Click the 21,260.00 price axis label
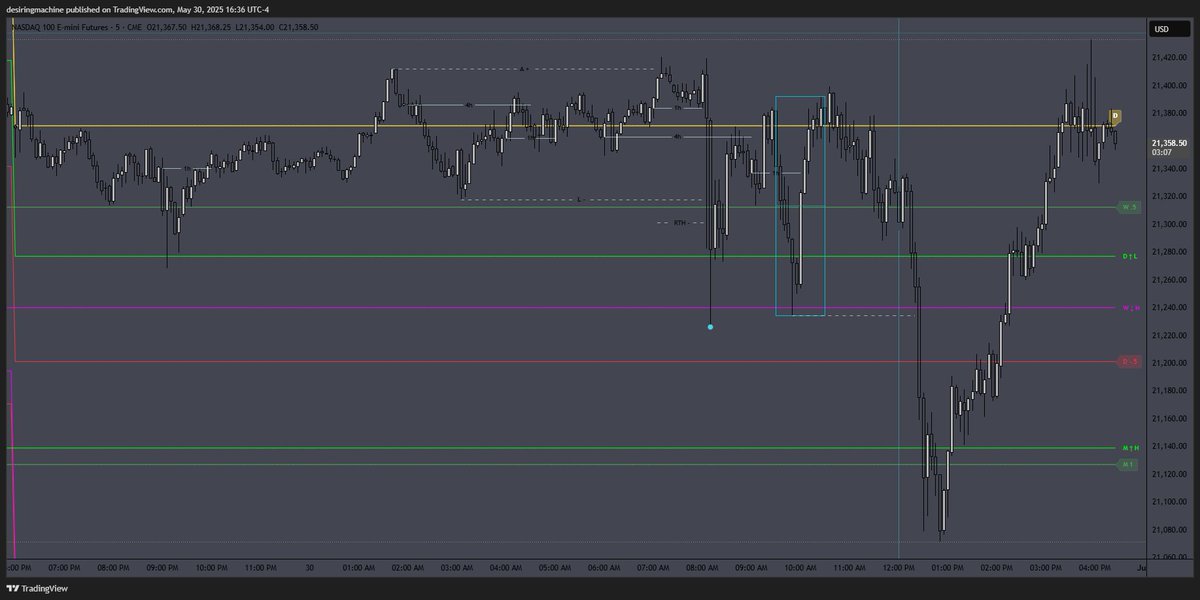The height and width of the screenshot is (600, 1200). (1170, 281)
